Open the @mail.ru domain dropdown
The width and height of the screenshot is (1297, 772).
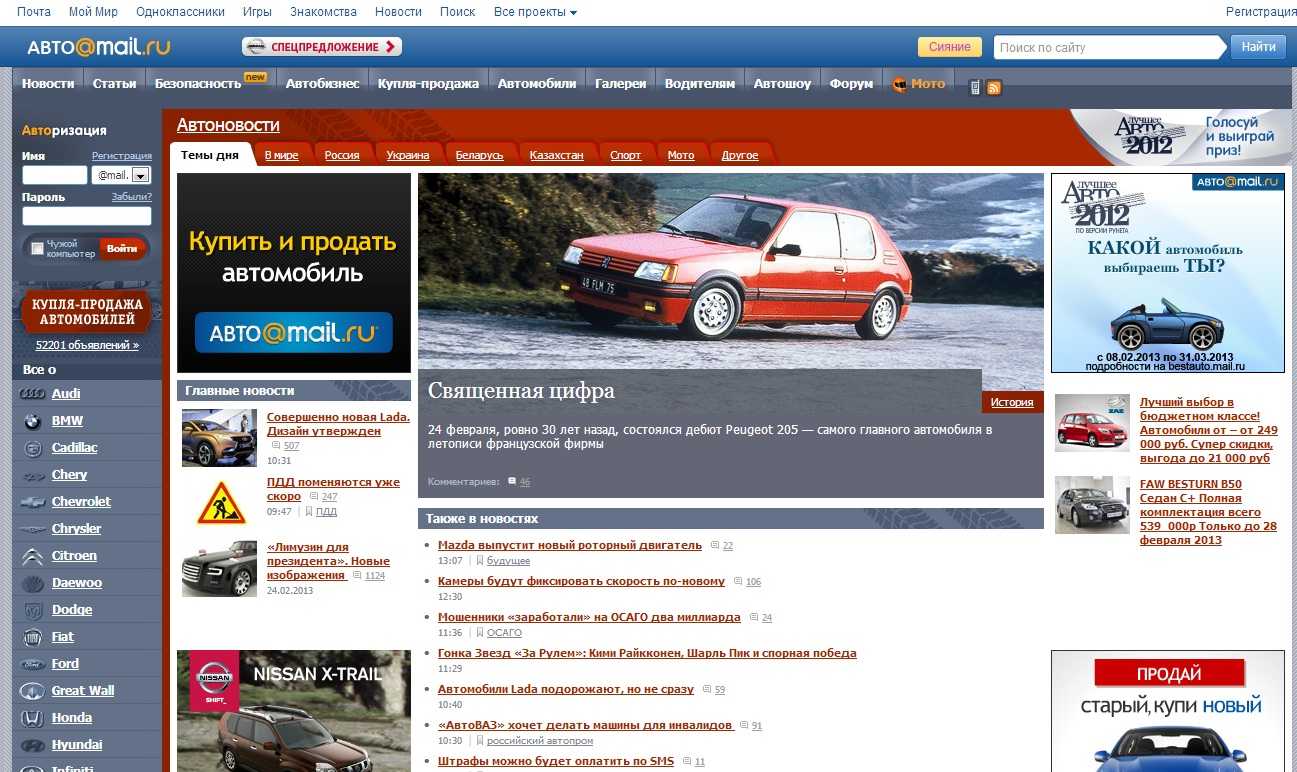click(x=121, y=175)
